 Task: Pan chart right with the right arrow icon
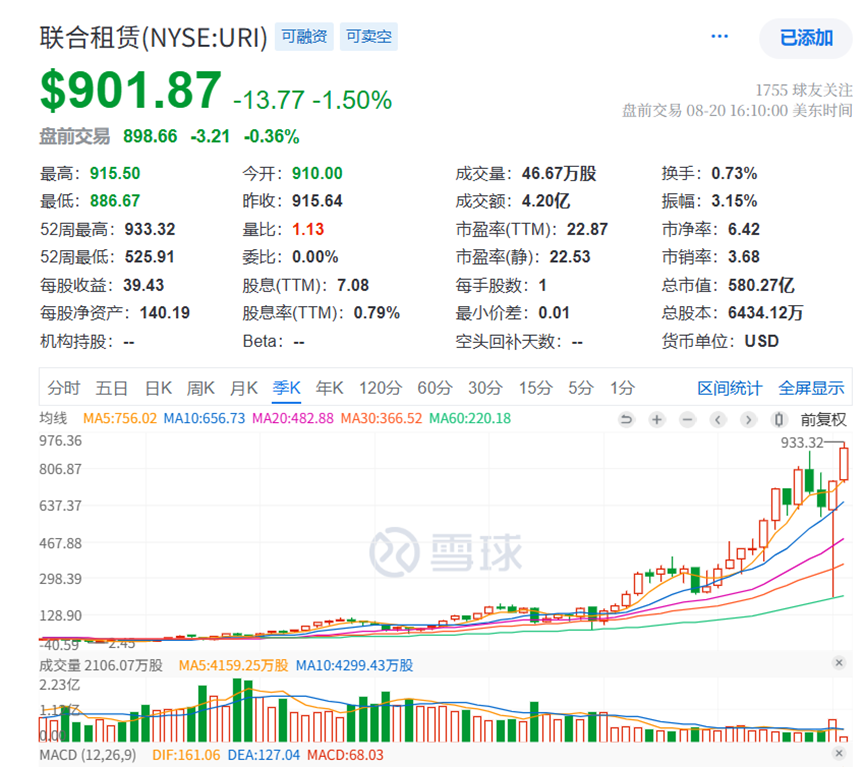click(749, 419)
